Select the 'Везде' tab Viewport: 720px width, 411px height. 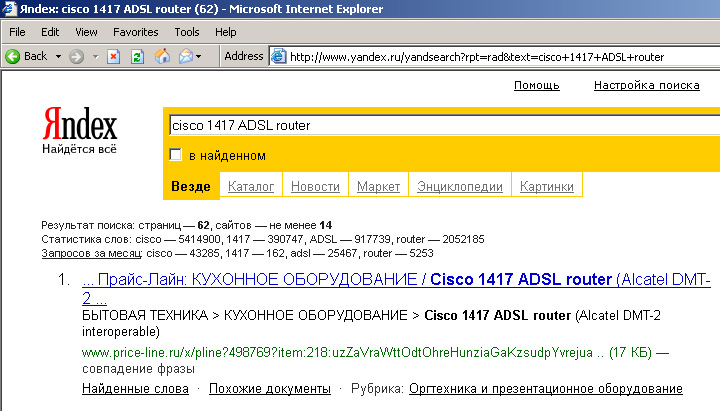(x=191, y=186)
